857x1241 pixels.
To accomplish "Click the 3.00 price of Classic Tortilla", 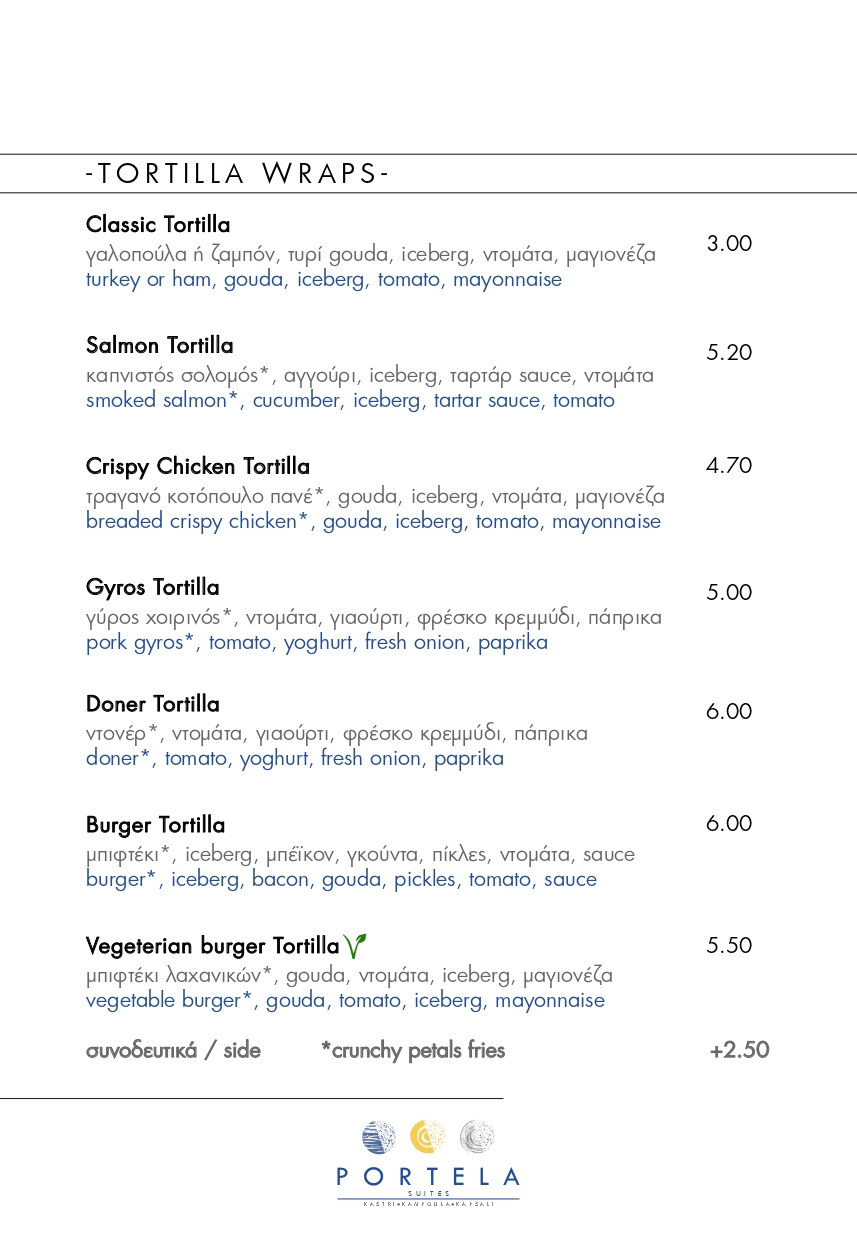I will 729,243.
